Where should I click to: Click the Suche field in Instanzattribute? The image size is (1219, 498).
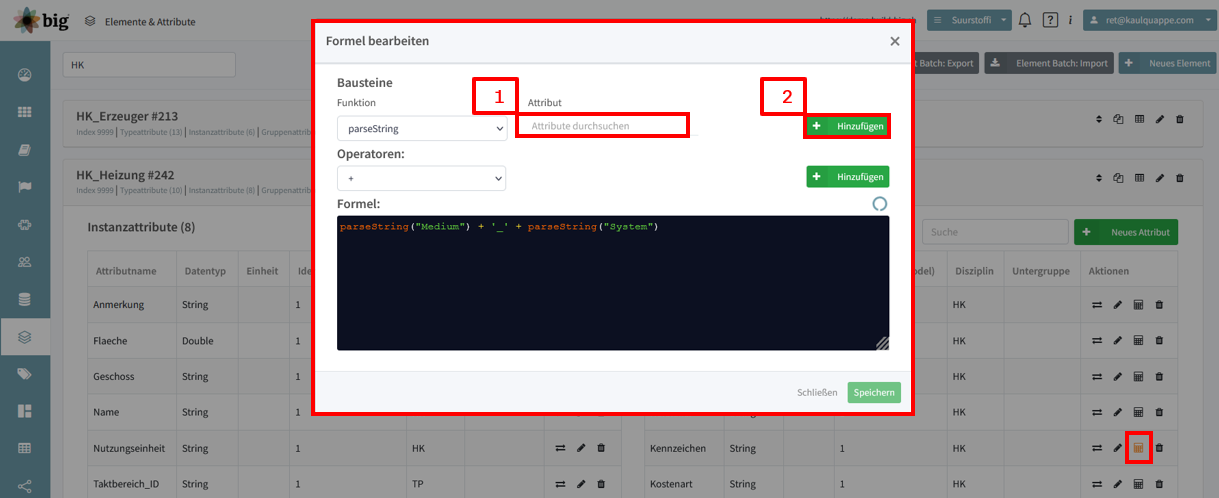tap(995, 232)
